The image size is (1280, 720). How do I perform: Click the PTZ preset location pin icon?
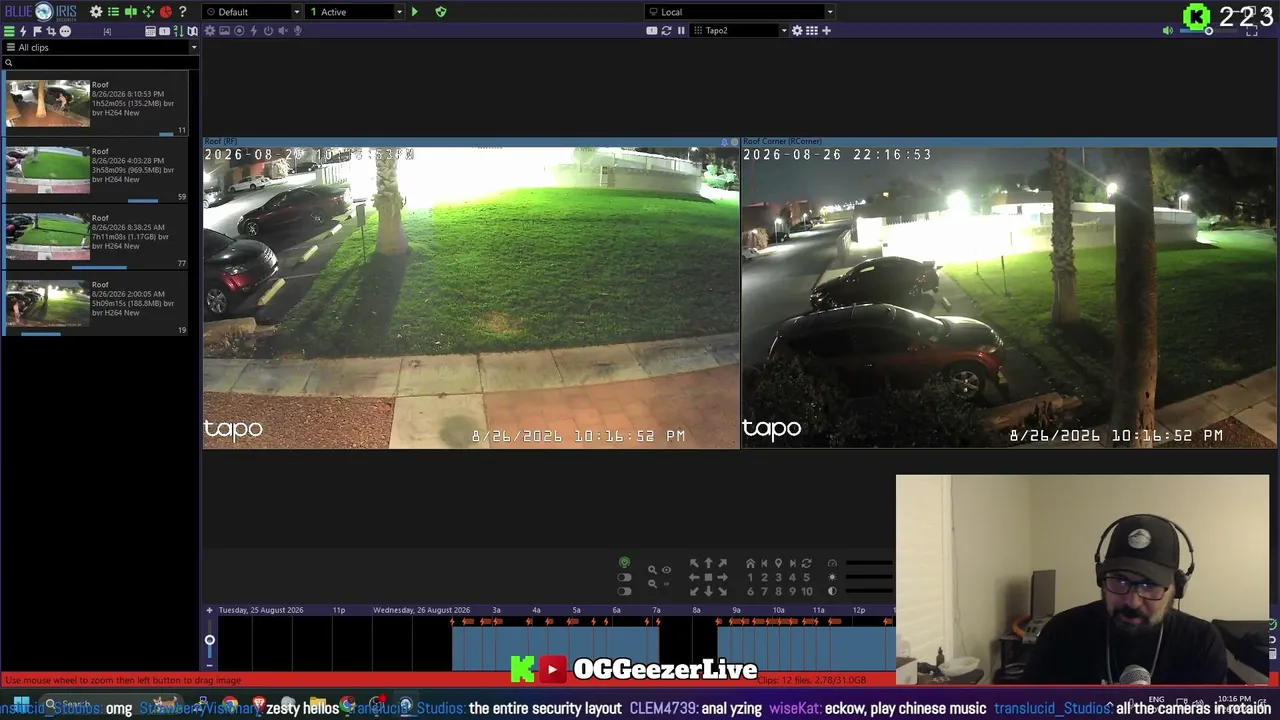pyautogui.click(x=778, y=563)
